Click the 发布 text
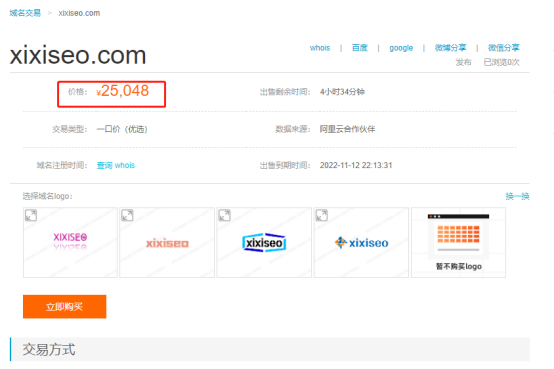Viewport: 554px width, 369px height. tap(463, 62)
